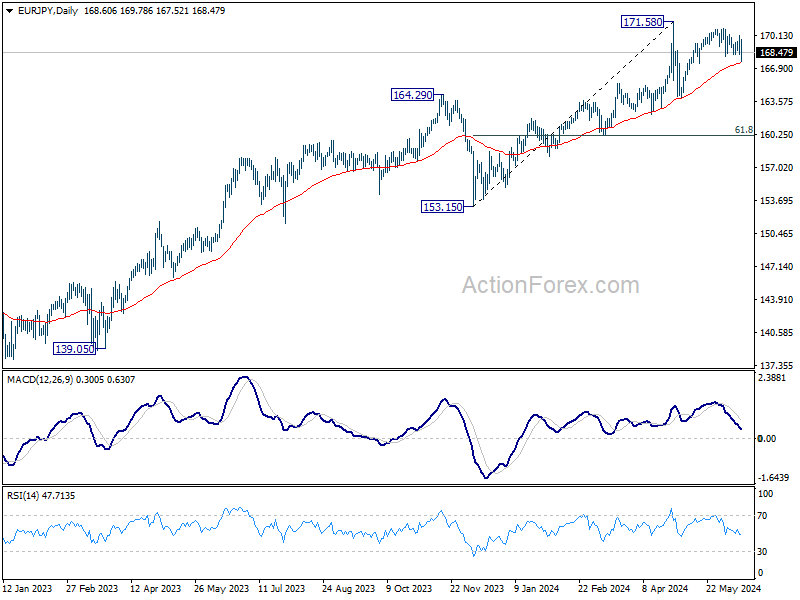Click the current price tag 168.479
800x600 pixels.
[776, 53]
